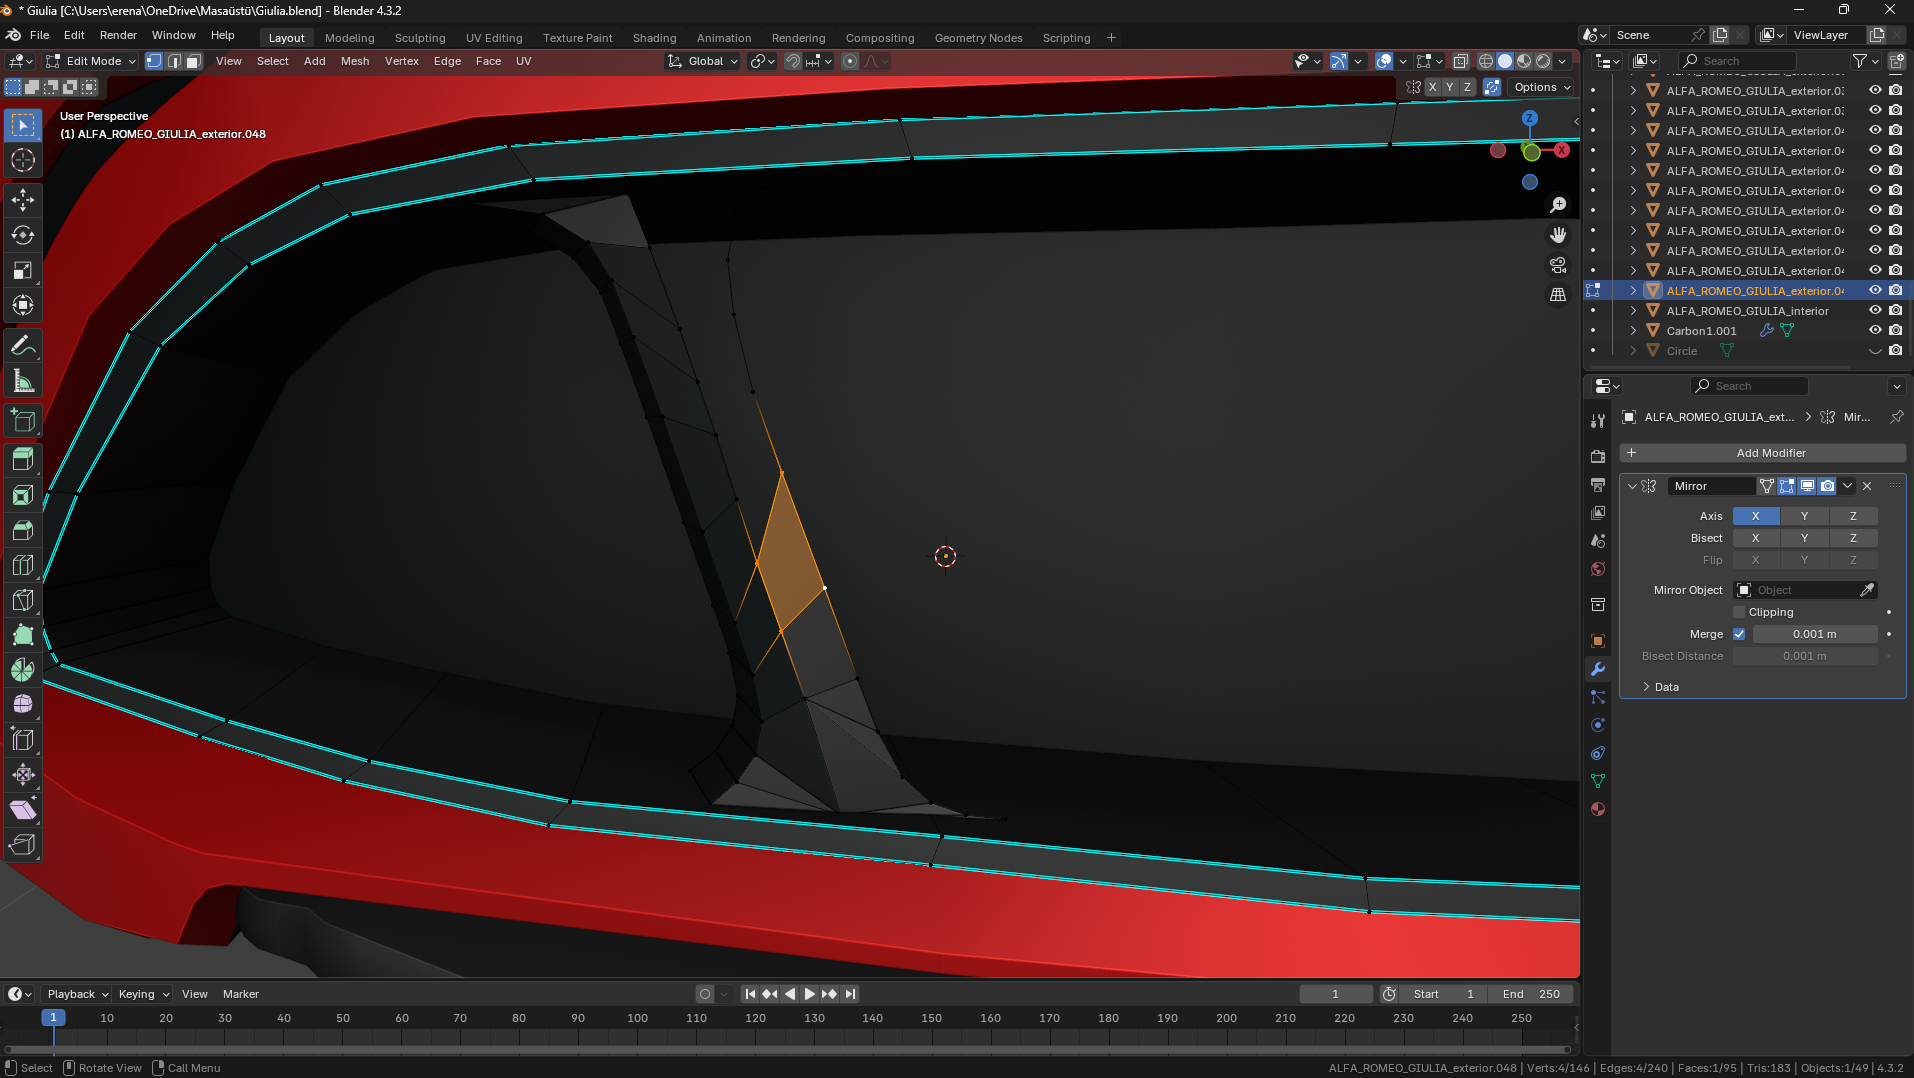
Task: Choose the Measure ruler tool
Action: tap(23, 381)
